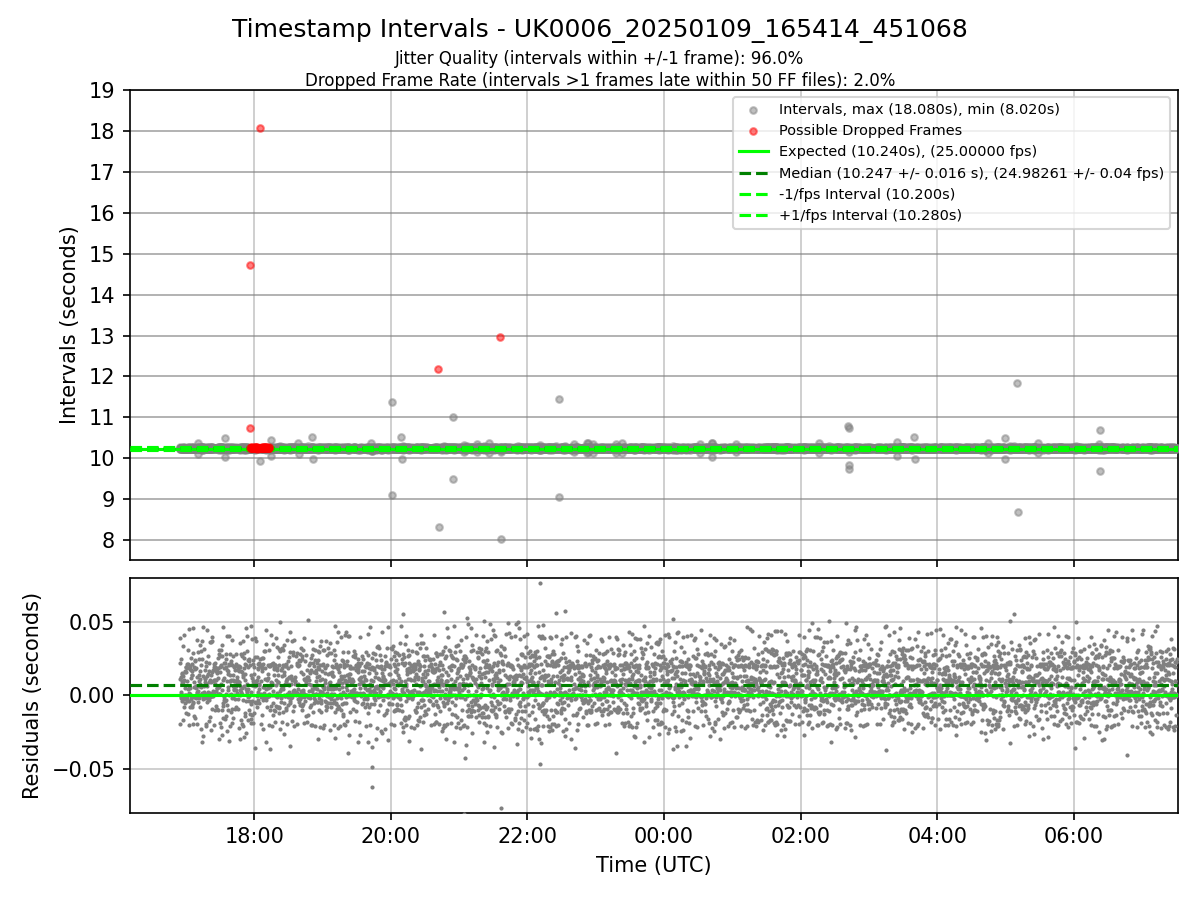The width and height of the screenshot is (1200, 900).
Task: Click the gray outlier point near 11.8 seconds after 05:00
Action: tap(1017, 383)
